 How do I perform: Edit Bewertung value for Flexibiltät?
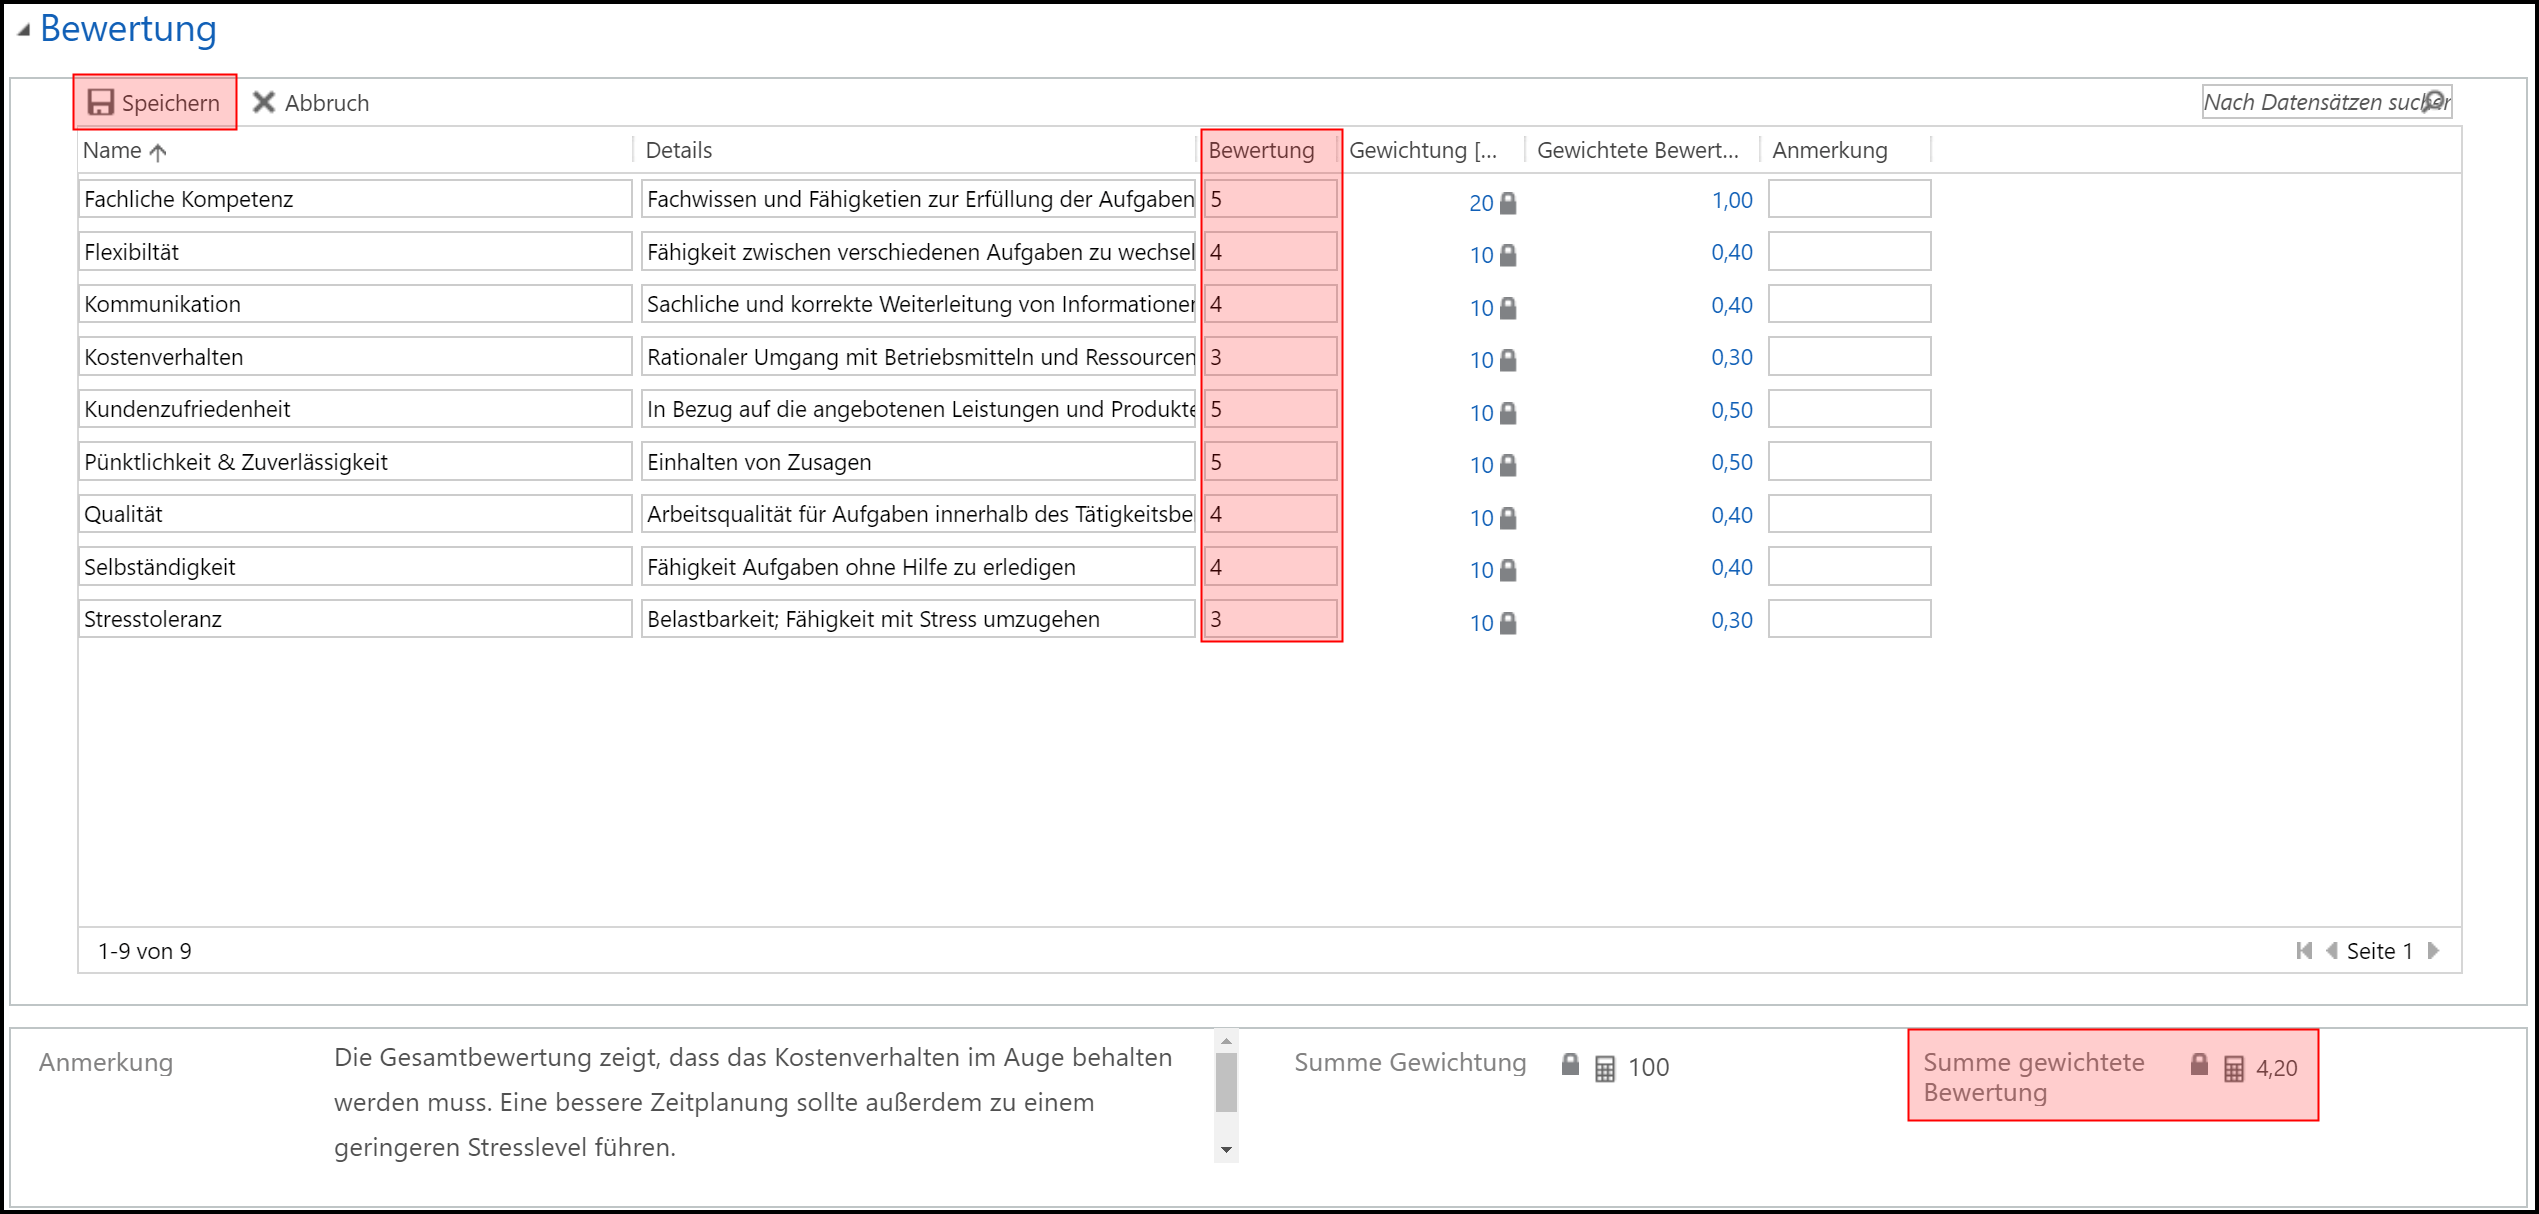pos(1270,251)
